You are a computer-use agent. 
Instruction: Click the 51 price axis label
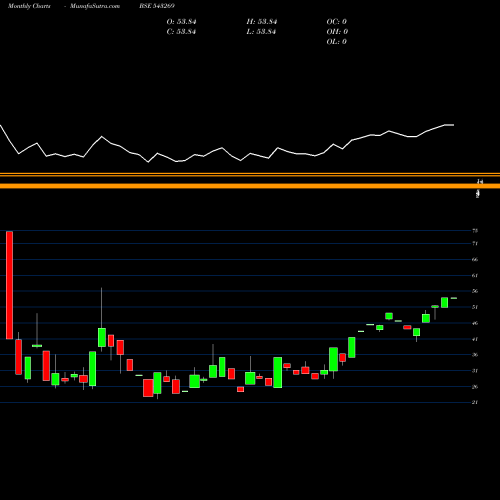click(475, 307)
